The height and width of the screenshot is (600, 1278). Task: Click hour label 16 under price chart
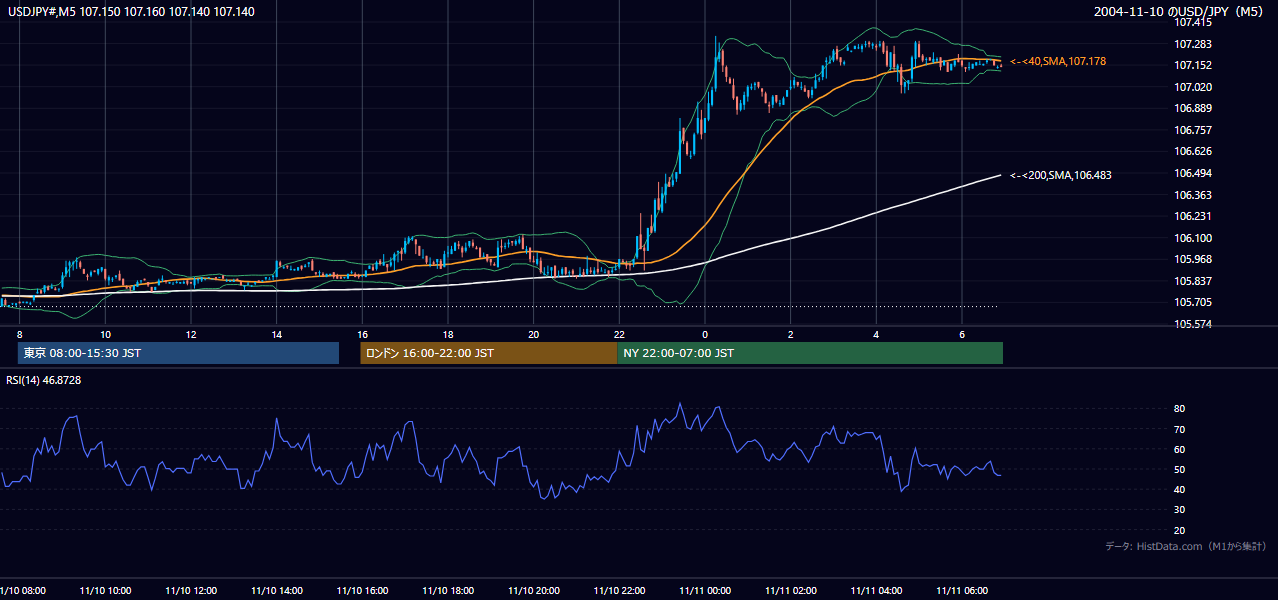pyautogui.click(x=362, y=334)
